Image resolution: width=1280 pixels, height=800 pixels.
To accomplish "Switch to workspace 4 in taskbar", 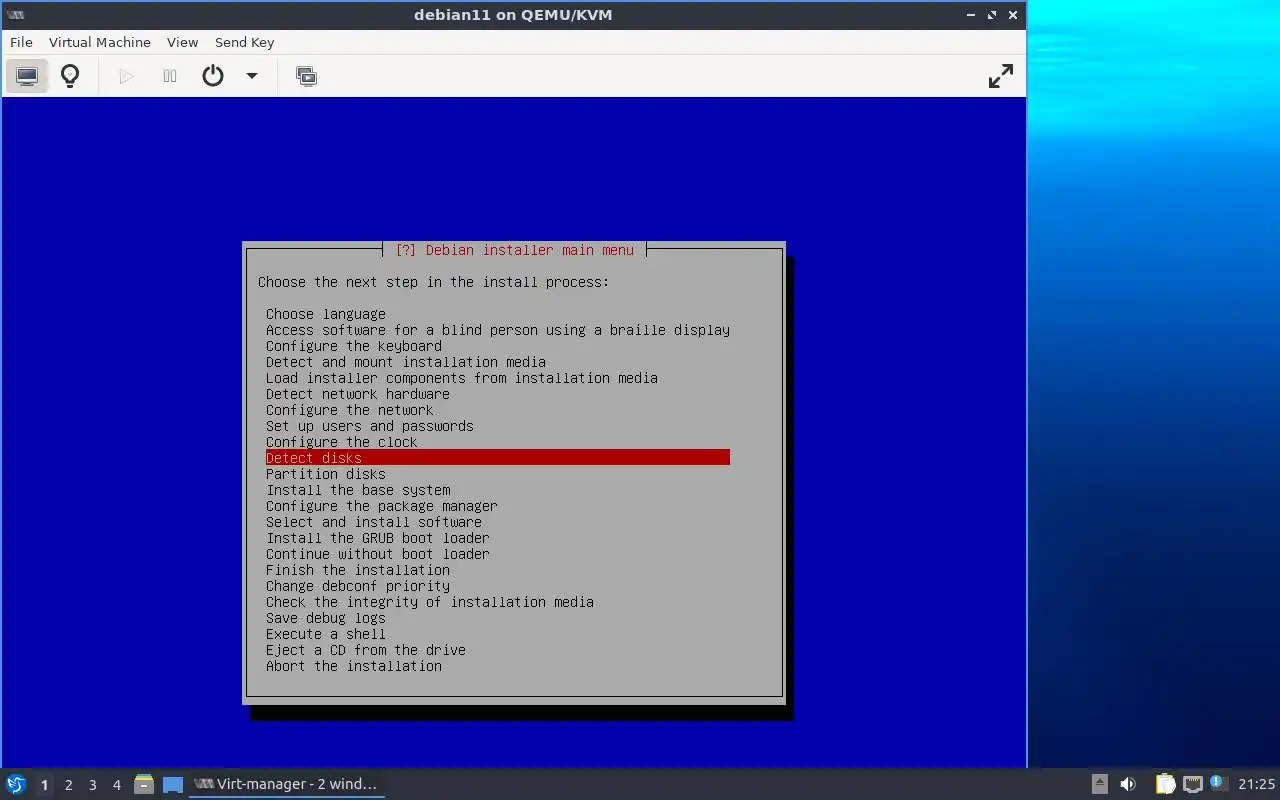I will point(116,785).
